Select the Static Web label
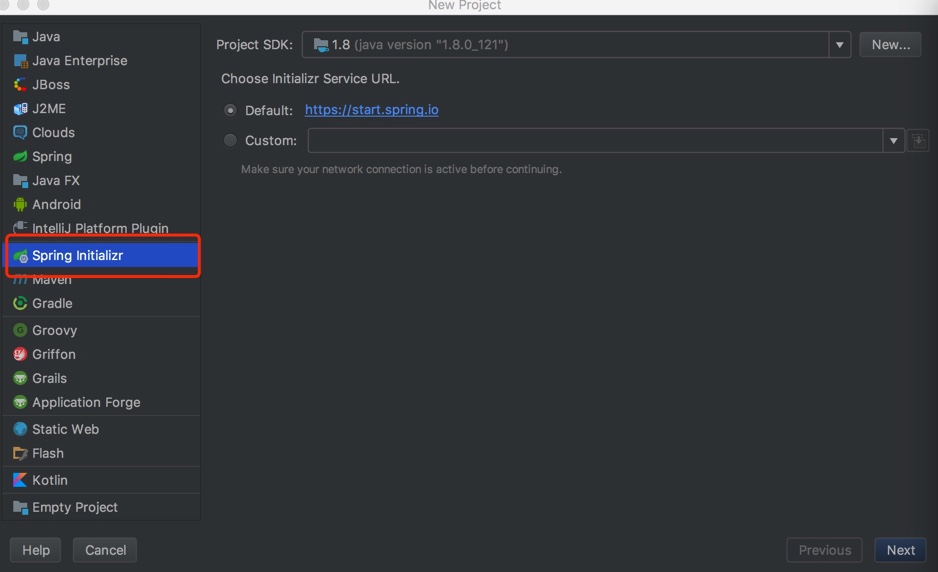Image resolution: width=938 pixels, height=572 pixels. click(x=65, y=429)
